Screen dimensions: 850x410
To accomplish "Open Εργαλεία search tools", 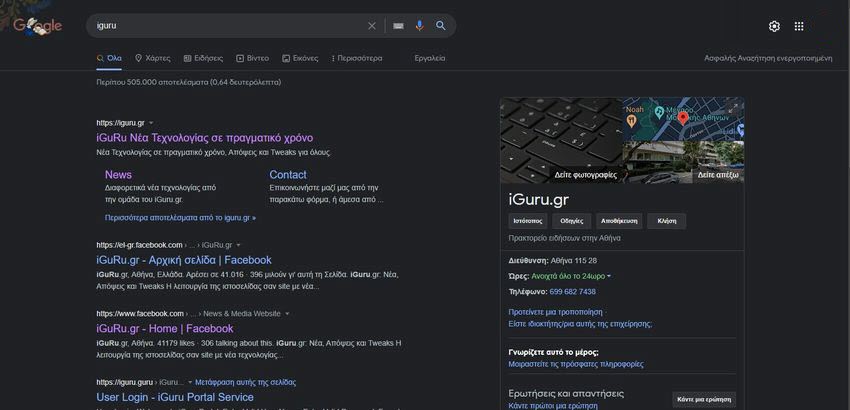I will (430, 58).
